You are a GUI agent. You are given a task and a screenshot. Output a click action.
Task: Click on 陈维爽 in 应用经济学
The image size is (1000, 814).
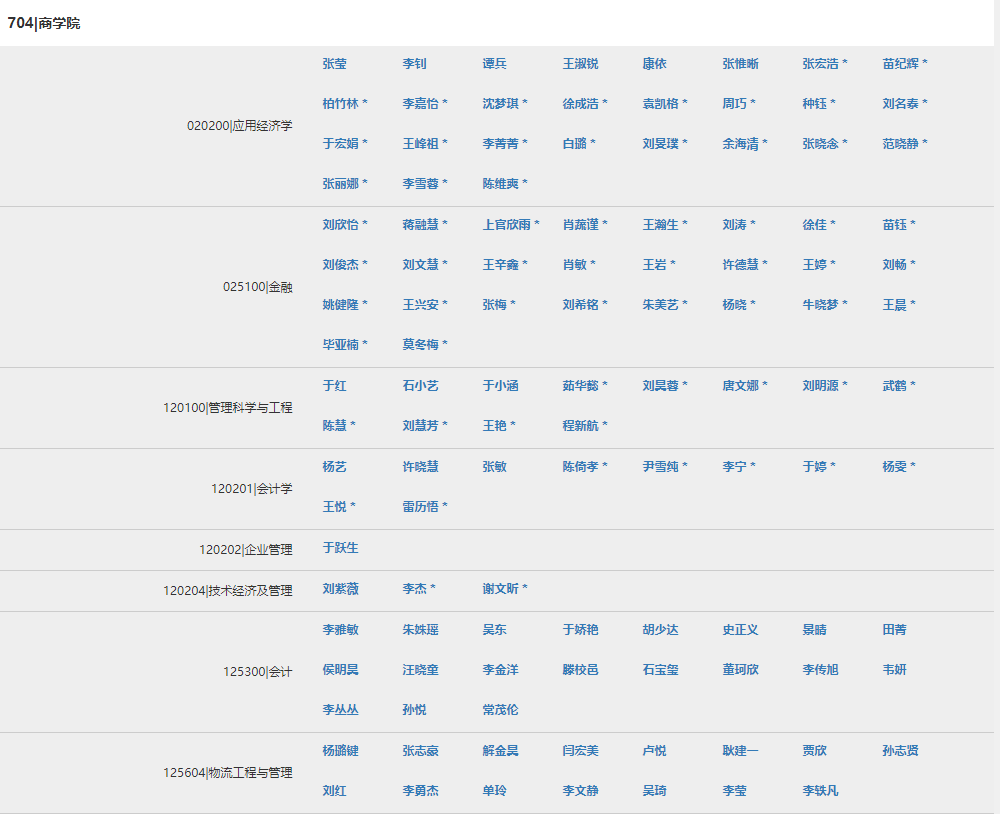pos(500,184)
